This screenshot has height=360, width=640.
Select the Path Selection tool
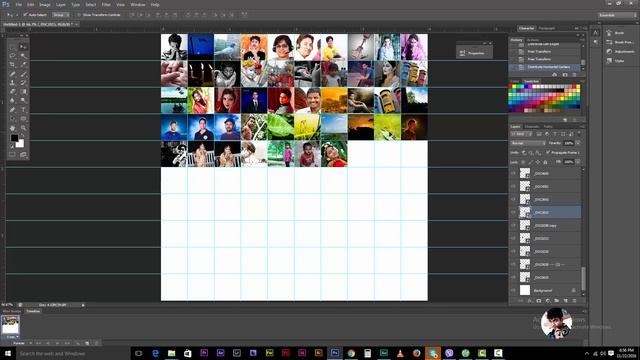(x=13, y=119)
